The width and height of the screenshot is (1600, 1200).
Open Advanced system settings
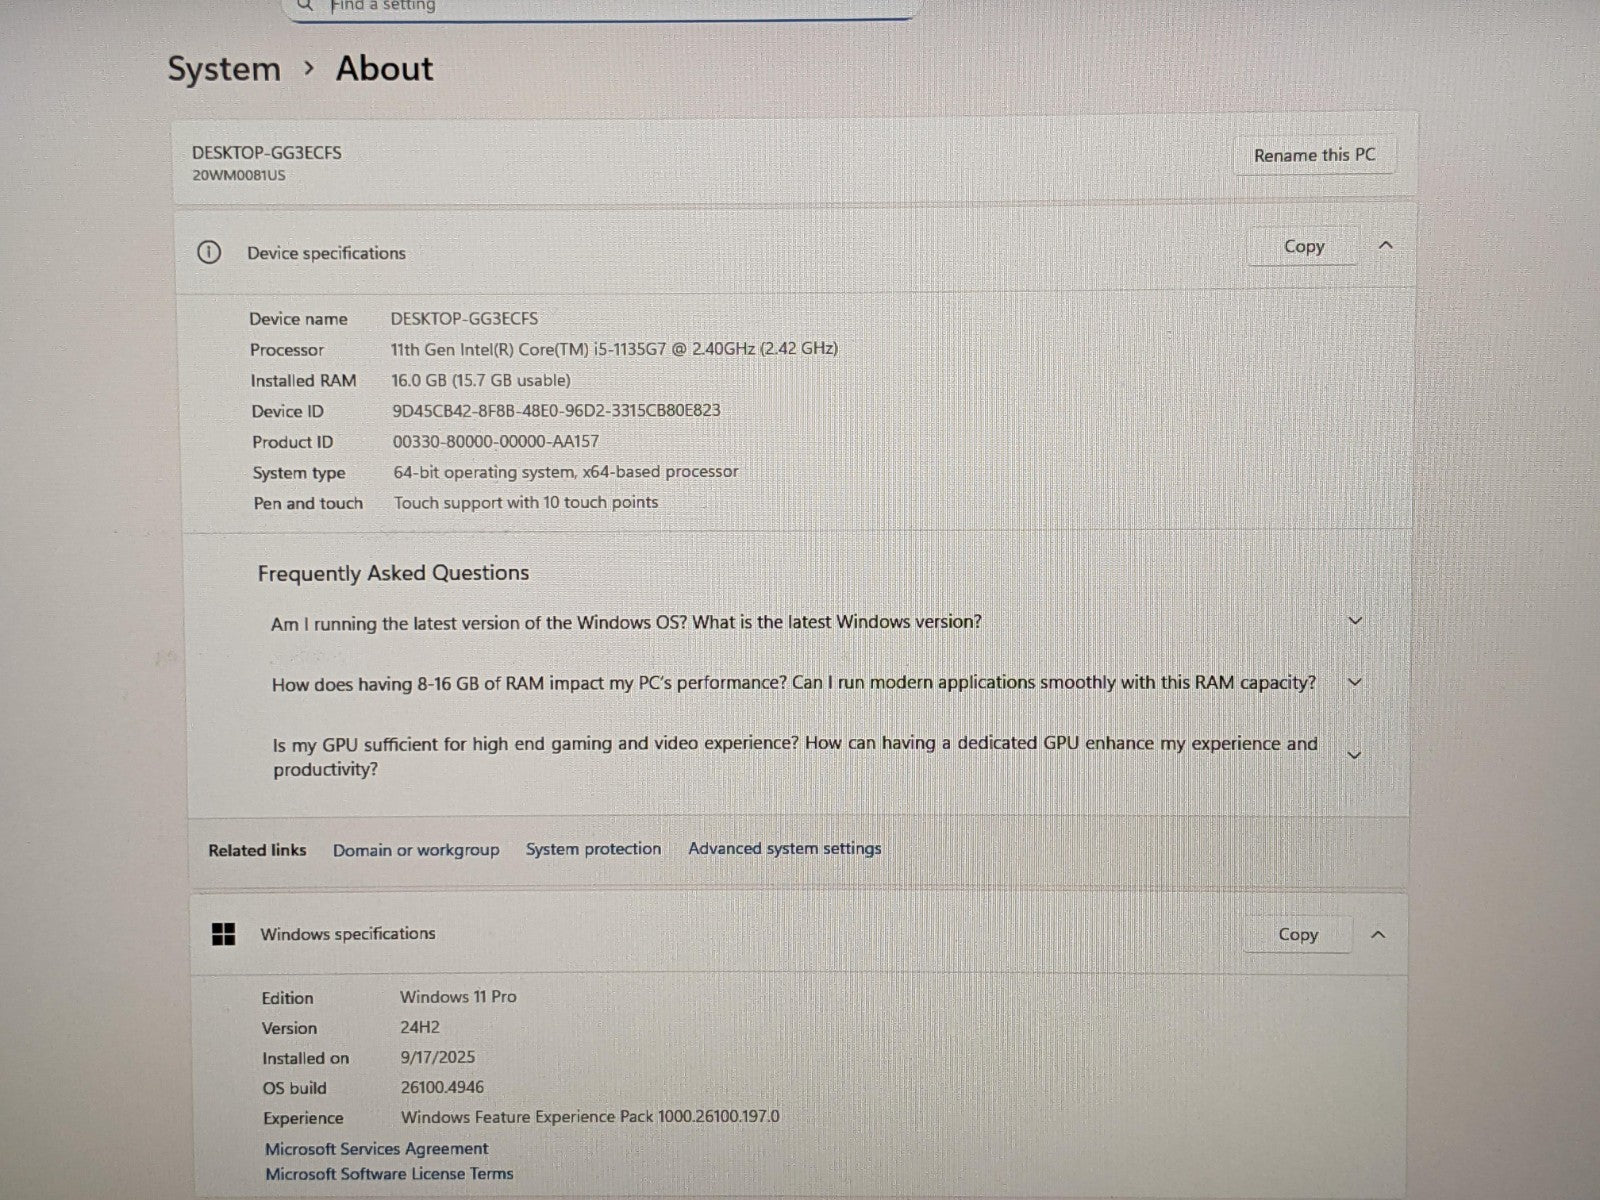(x=784, y=849)
